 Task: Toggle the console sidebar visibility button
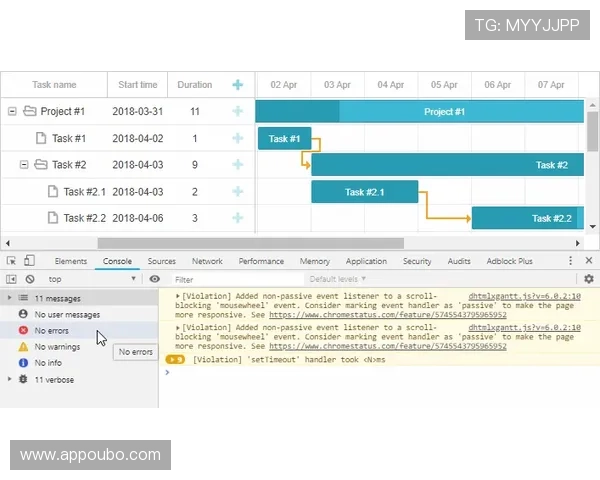pos(11,279)
